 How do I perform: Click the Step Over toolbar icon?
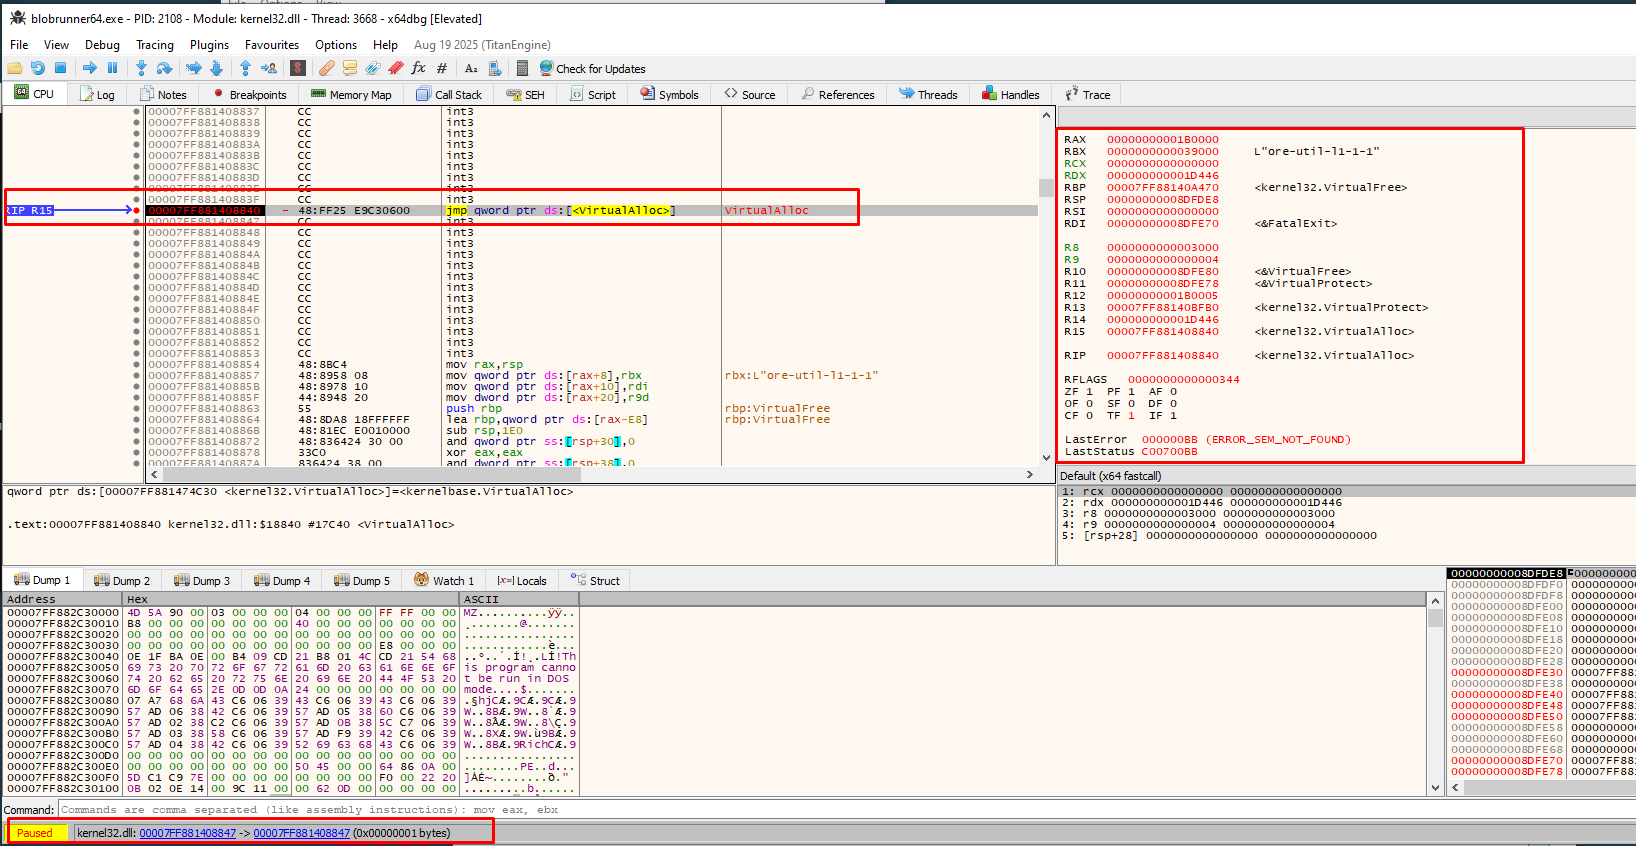(164, 68)
